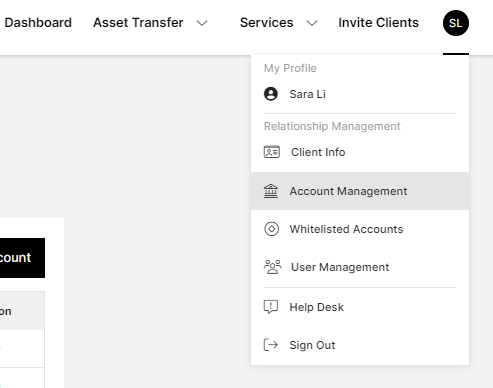Click the Invite Clients link

378,23
